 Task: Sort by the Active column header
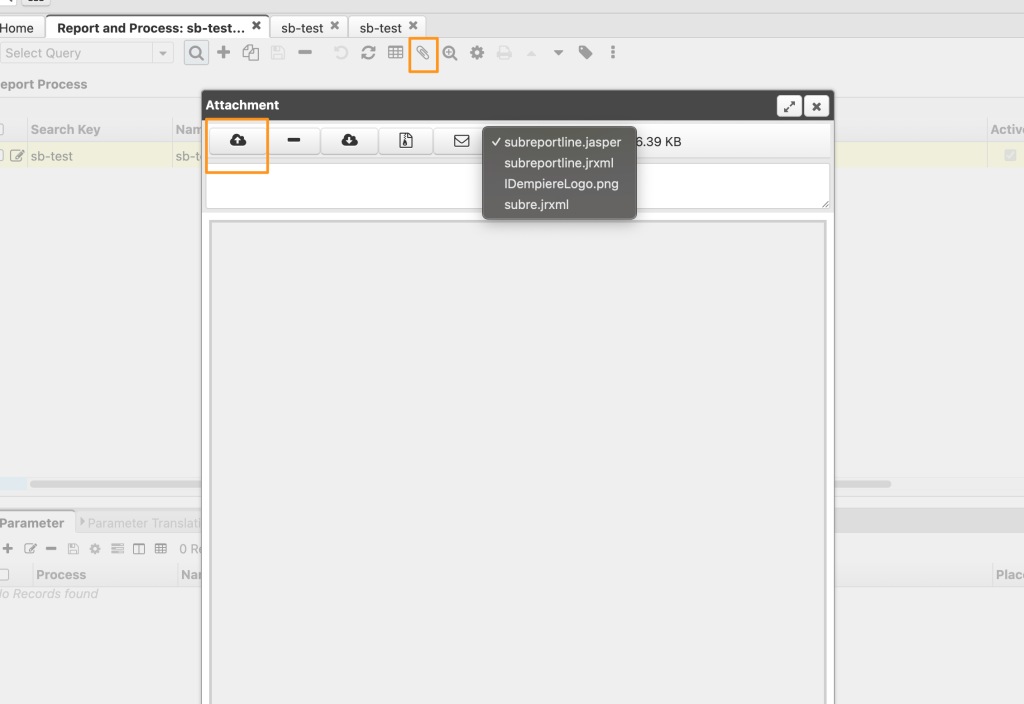click(1006, 129)
